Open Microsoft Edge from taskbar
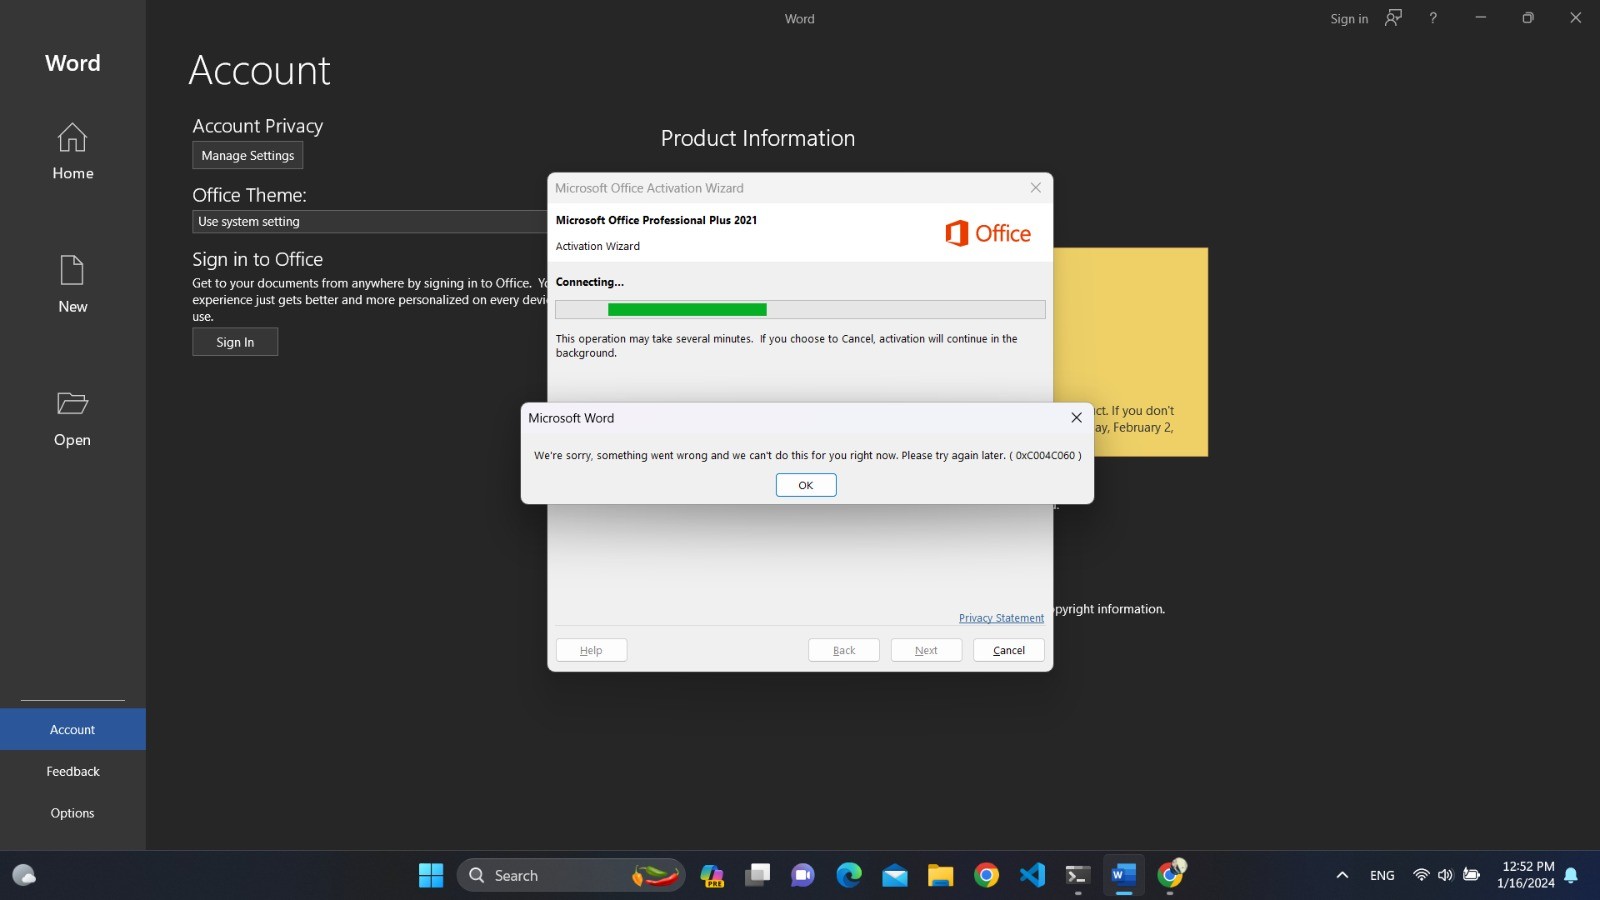Image resolution: width=1600 pixels, height=900 pixels. 849,875
